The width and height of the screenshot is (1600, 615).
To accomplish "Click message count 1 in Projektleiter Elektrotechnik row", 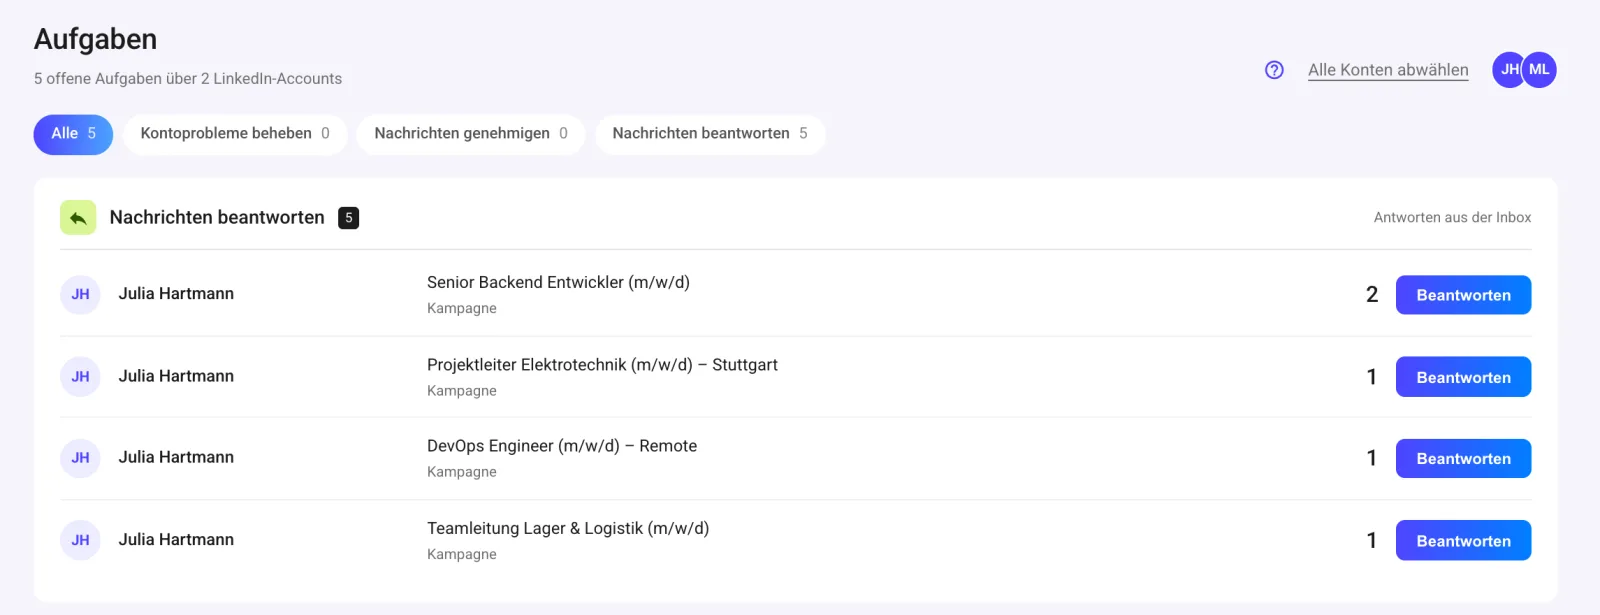I will point(1372,377).
